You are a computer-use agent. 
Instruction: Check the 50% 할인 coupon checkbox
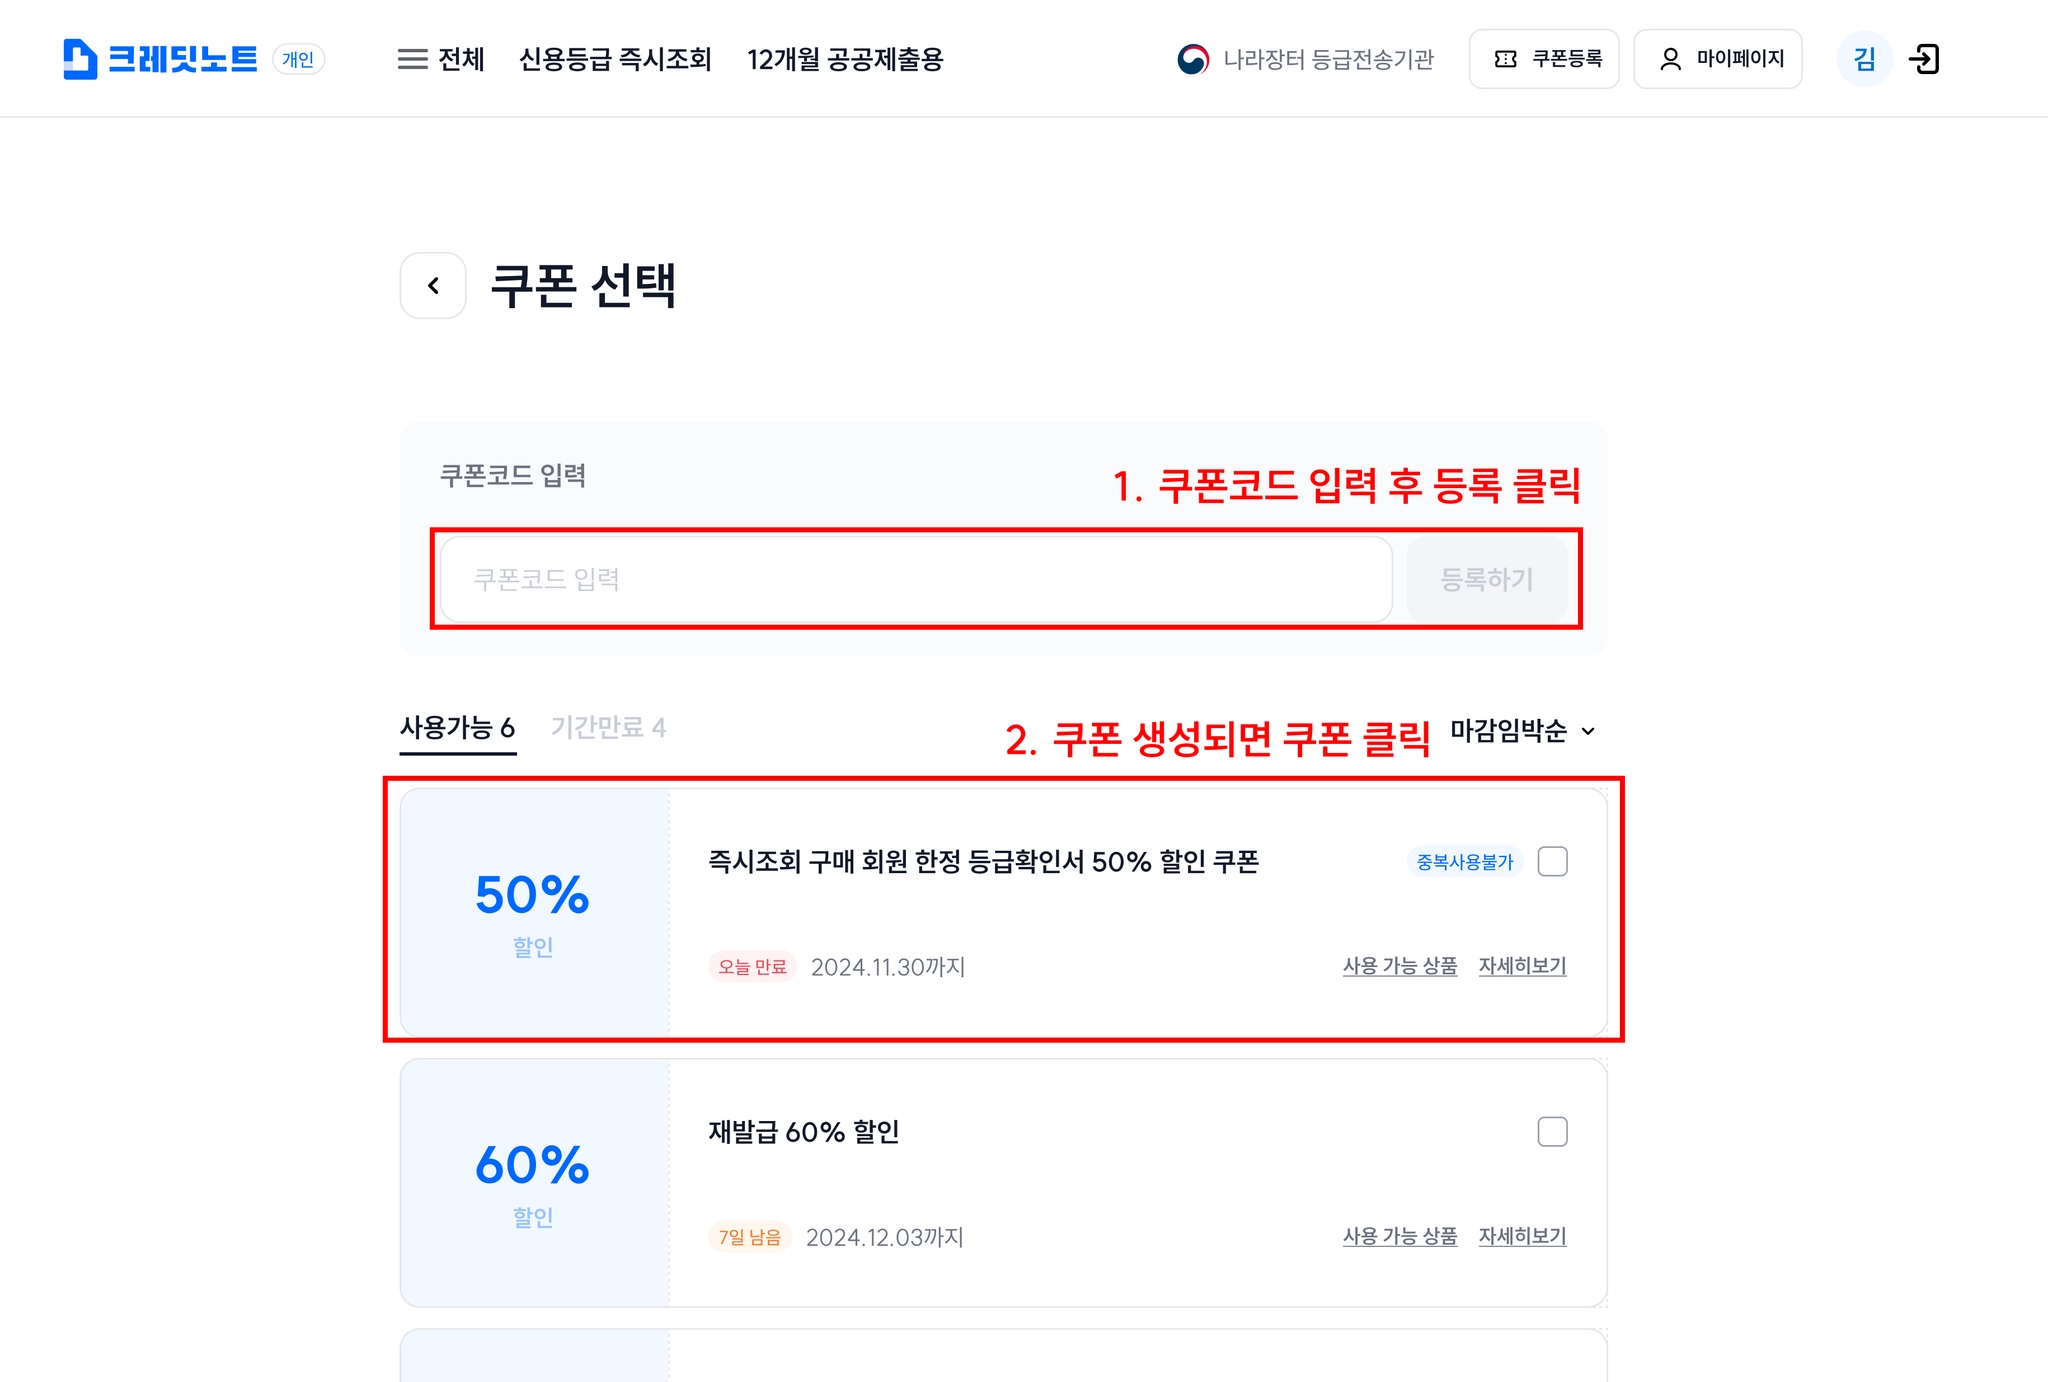click(1552, 861)
